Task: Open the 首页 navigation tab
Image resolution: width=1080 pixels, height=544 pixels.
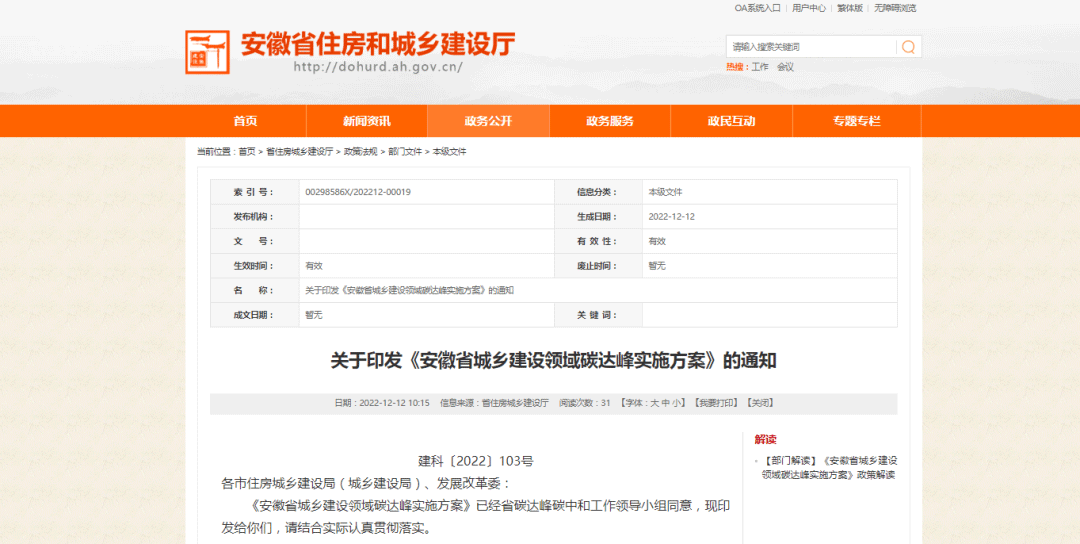Action: [x=245, y=121]
